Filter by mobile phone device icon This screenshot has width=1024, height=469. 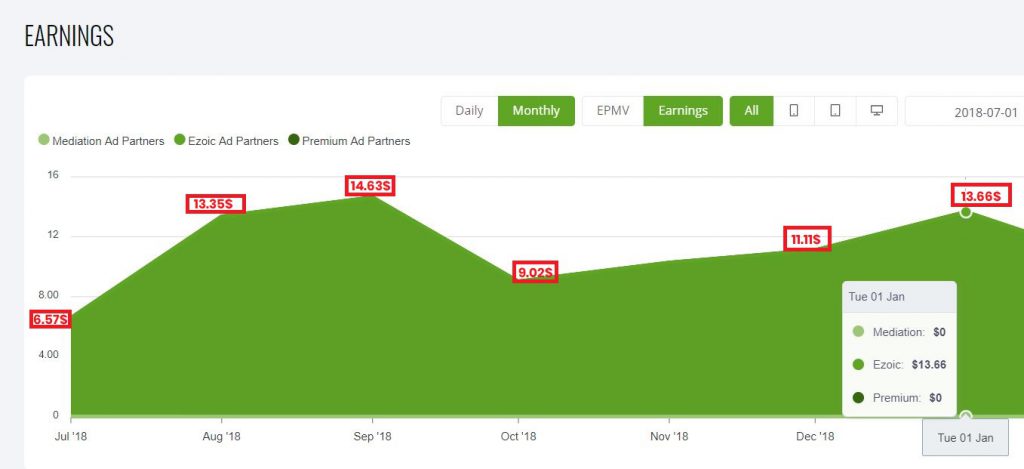coord(794,111)
